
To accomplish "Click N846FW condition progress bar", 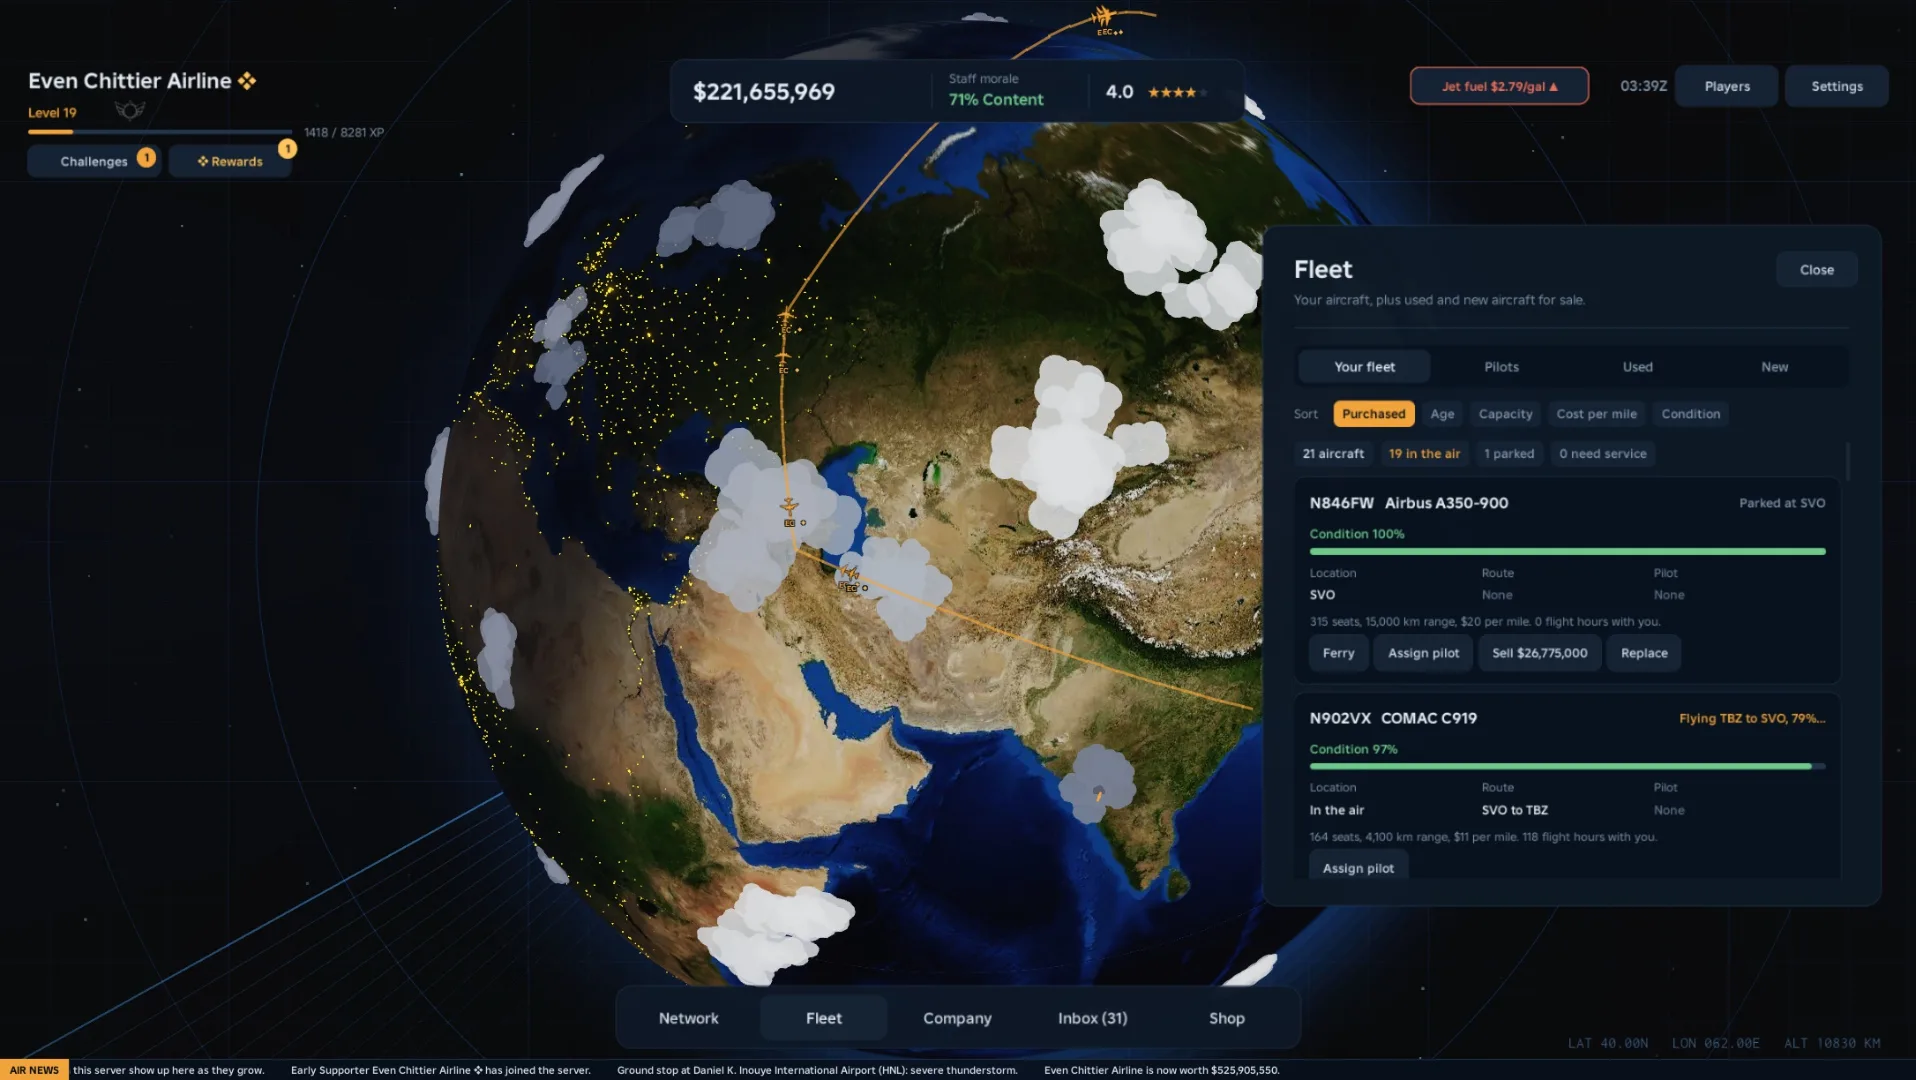I will (1567, 551).
